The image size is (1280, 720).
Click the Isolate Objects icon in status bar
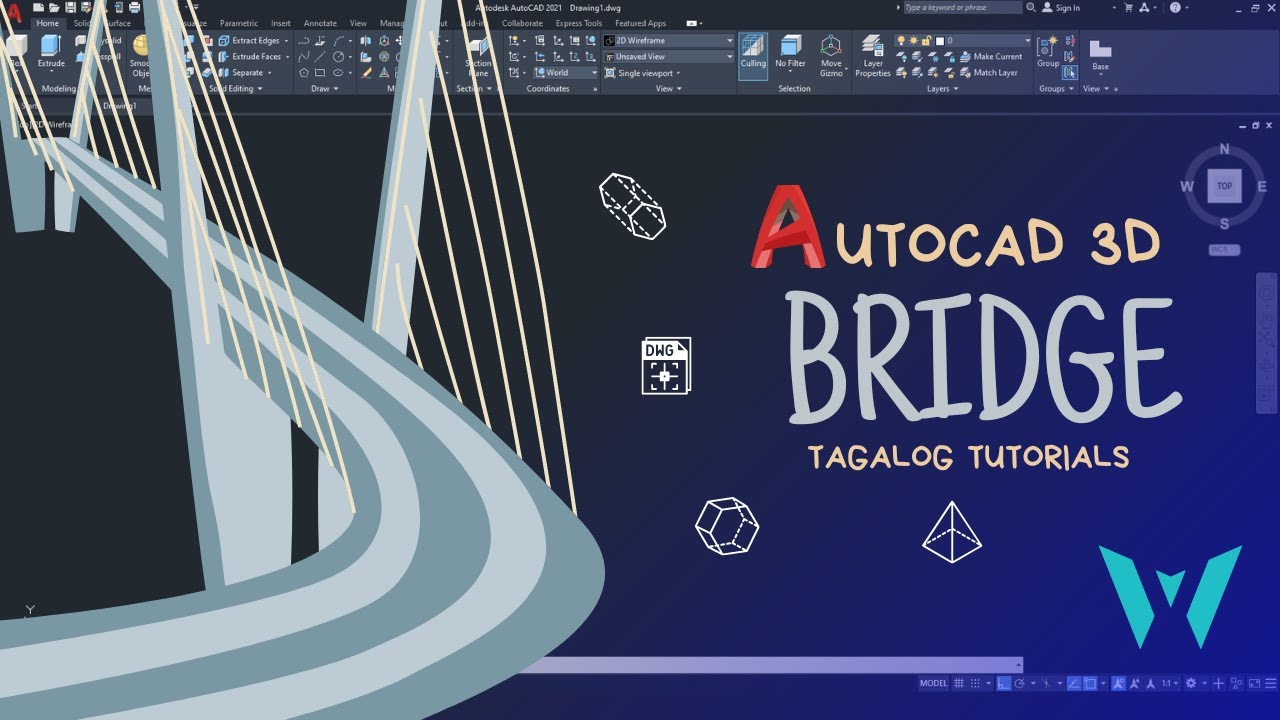(1236, 683)
